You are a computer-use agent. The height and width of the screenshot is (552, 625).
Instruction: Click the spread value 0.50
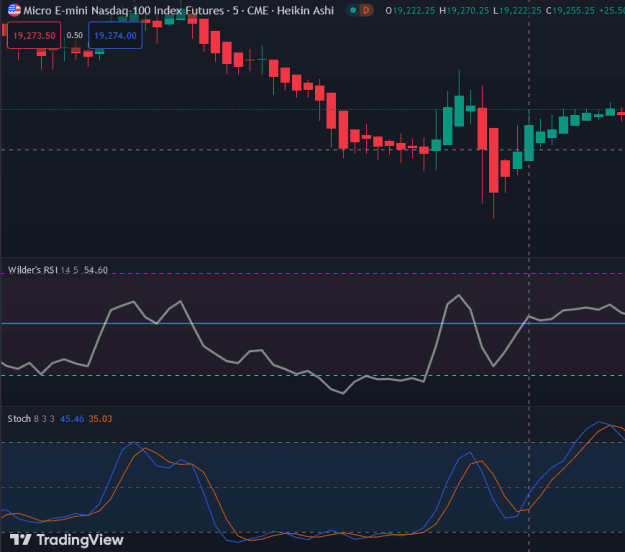tap(75, 35)
